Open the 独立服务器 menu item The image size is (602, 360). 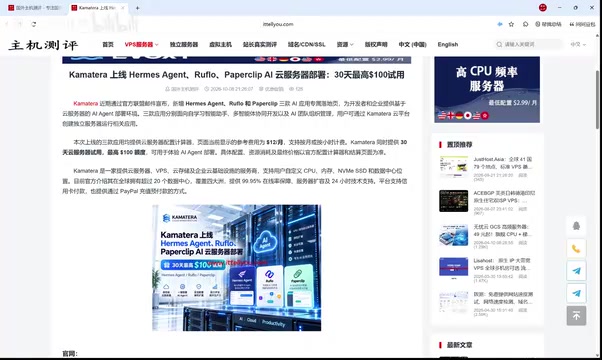184,45
